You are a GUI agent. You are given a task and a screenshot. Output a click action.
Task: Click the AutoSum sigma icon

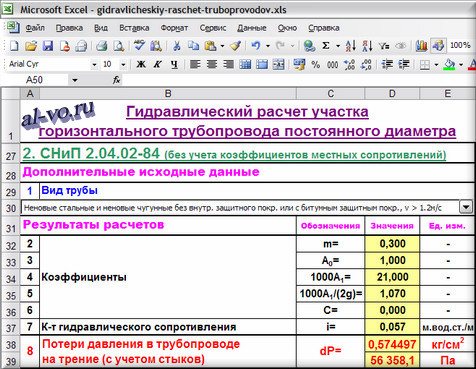[x=326, y=46]
